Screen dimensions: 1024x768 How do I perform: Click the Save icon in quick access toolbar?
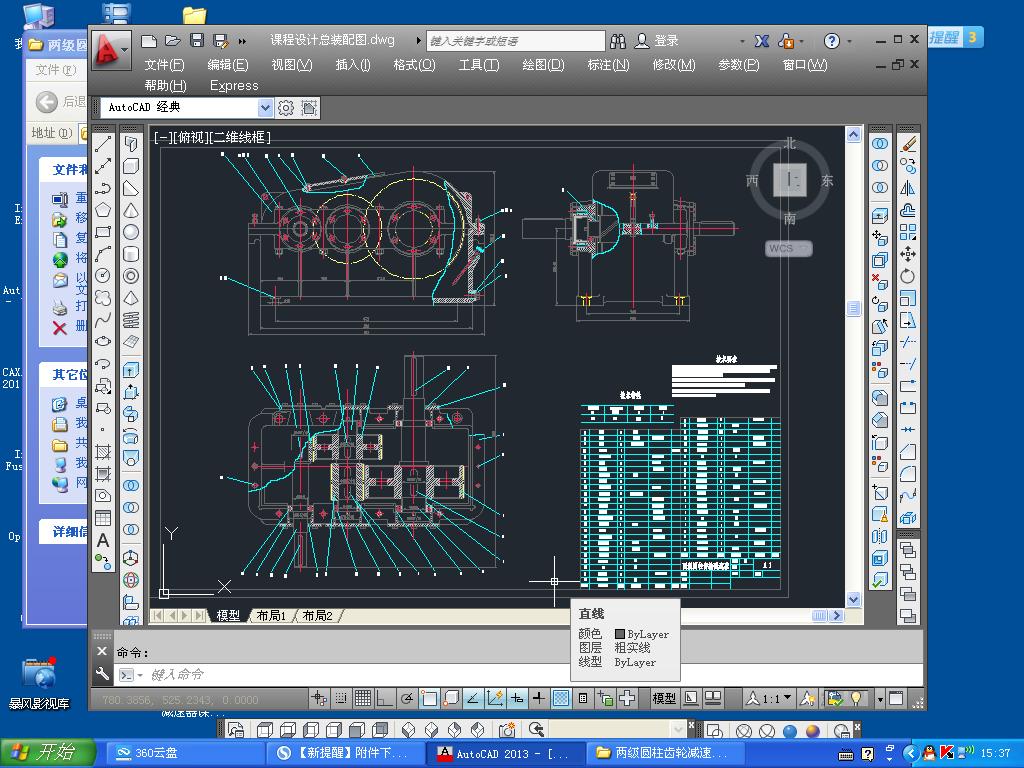pyautogui.click(x=197, y=41)
